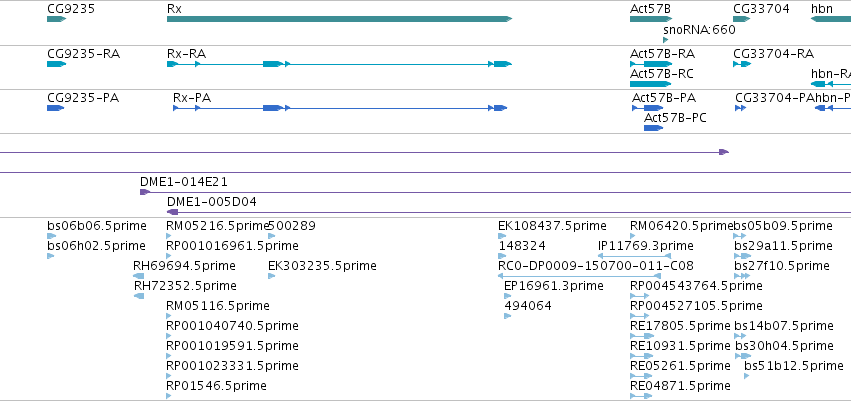The width and height of the screenshot is (851, 401).
Task: Click the CG9235 gene arrow glyph
Action: pyautogui.click(x=56, y=19)
